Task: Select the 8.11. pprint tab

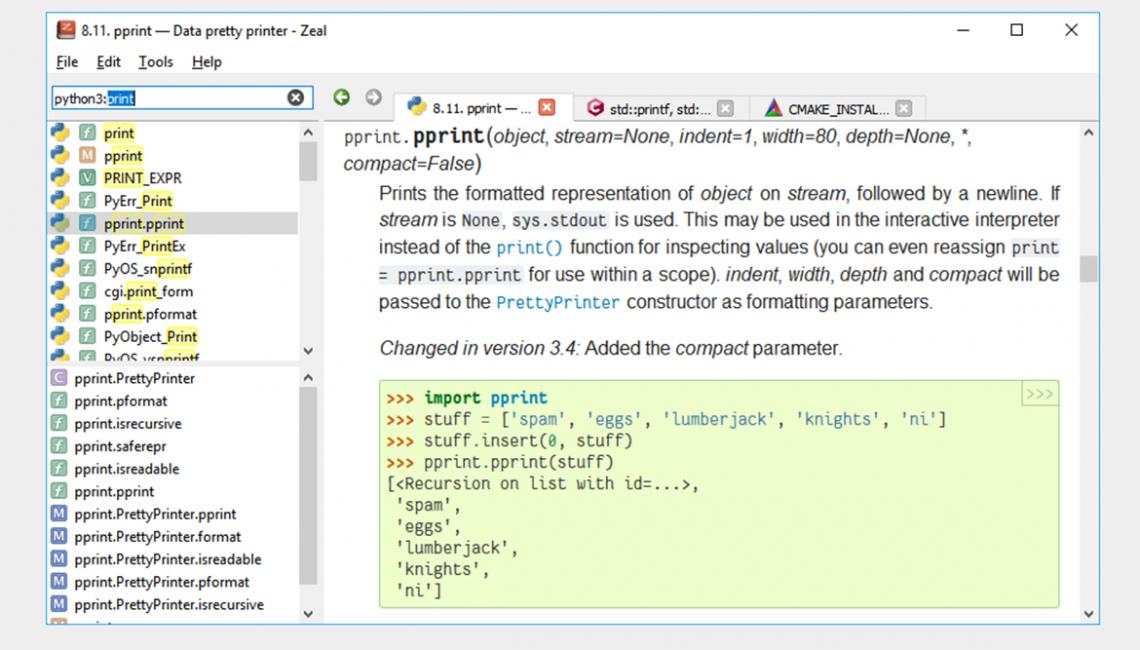Action: coord(481,108)
